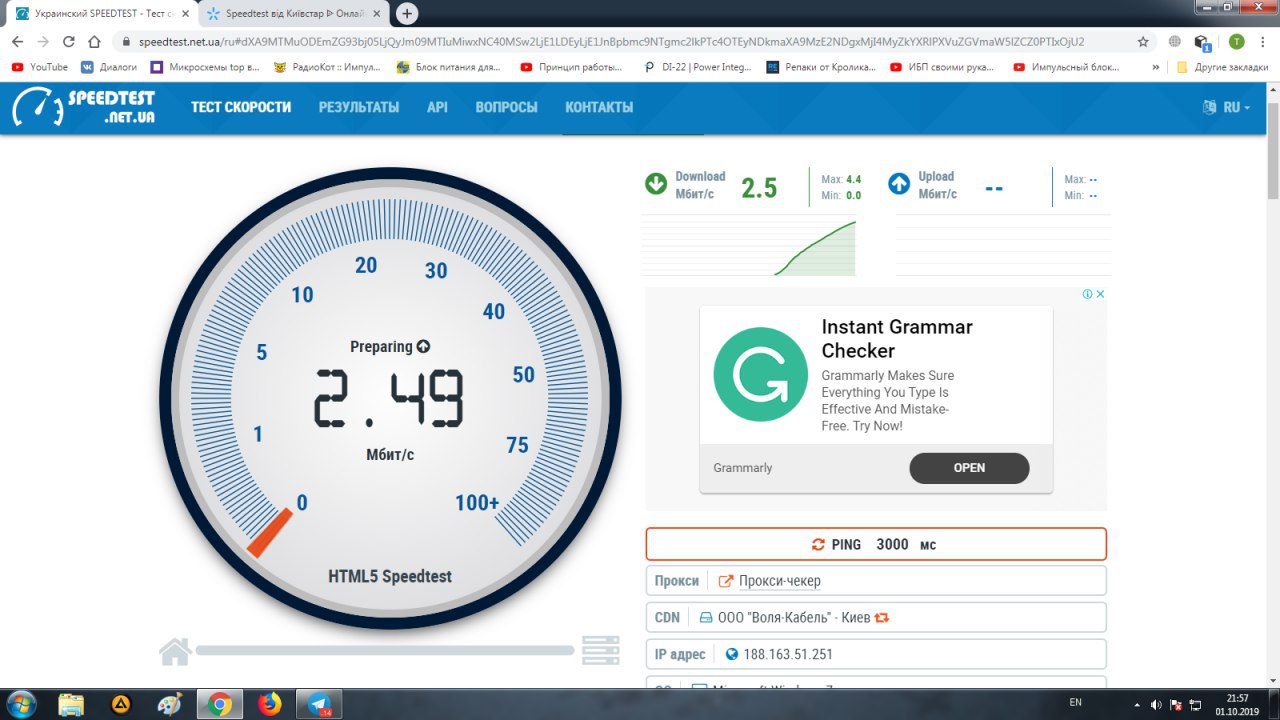
Task: Click the 2.49 speed readout
Action: (x=390, y=398)
